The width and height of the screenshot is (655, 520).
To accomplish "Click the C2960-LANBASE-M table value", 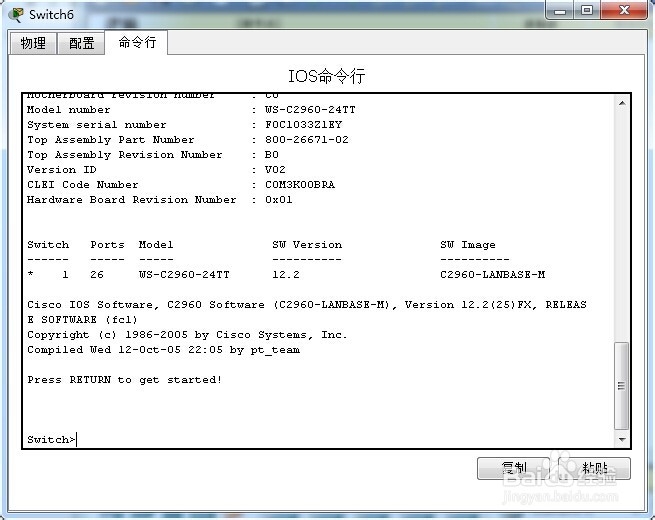I will [x=493, y=274].
